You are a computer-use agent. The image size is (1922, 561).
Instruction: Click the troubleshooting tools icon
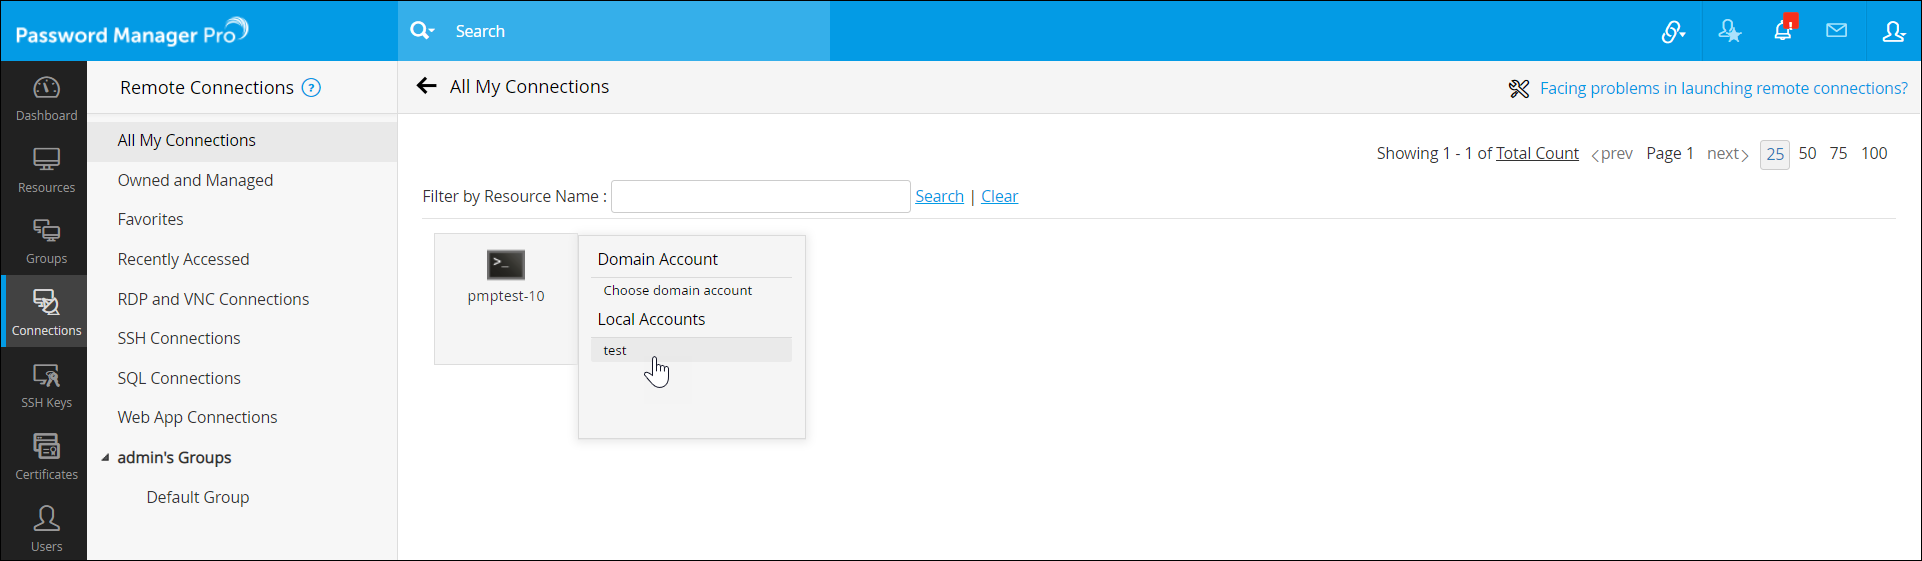point(1519,89)
